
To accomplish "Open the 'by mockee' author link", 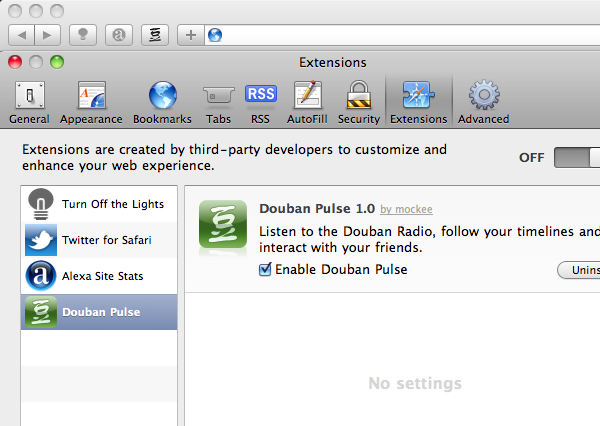I will pyautogui.click(x=406, y=209).
